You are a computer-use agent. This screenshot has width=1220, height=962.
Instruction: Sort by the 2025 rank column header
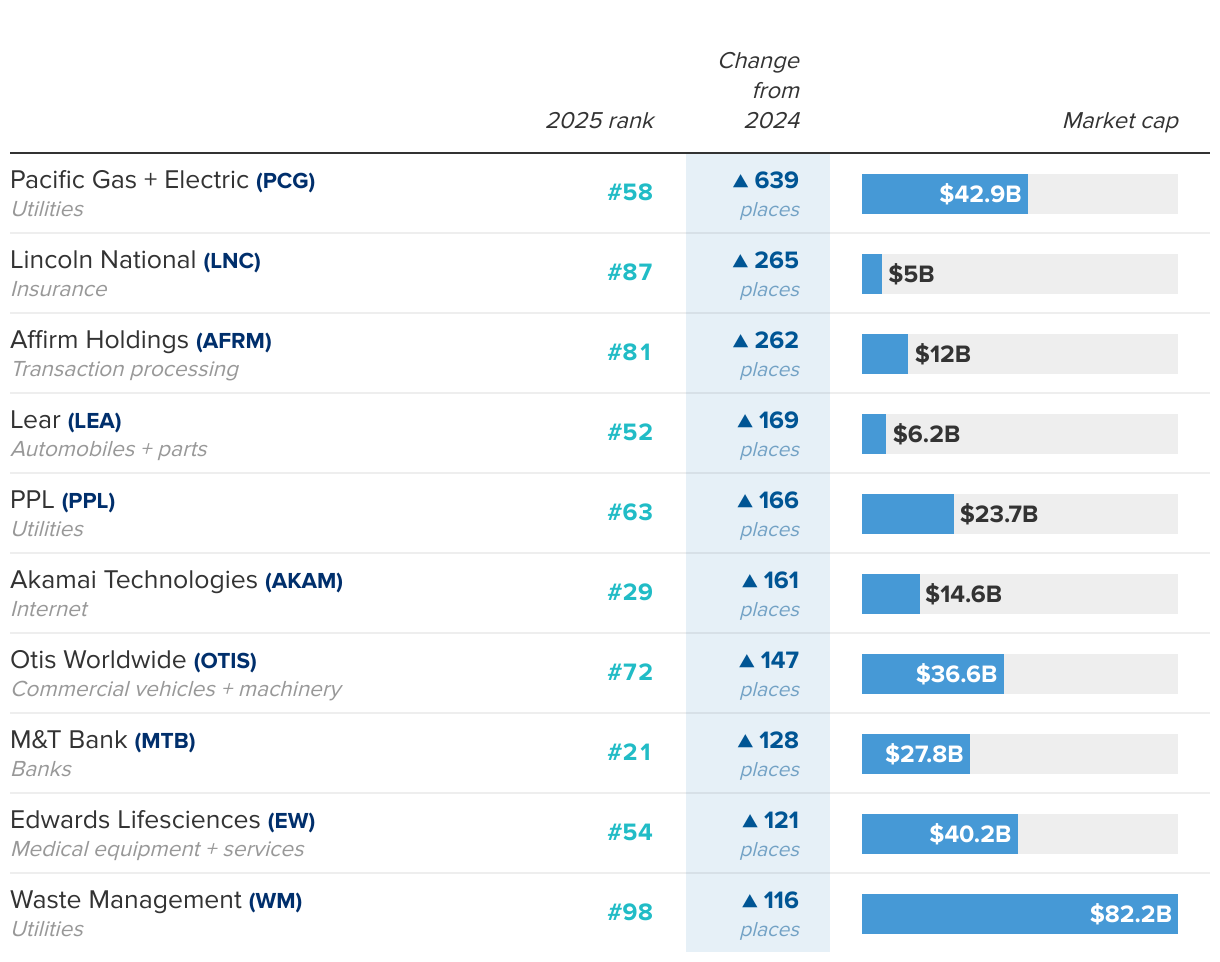click(599, 121)
